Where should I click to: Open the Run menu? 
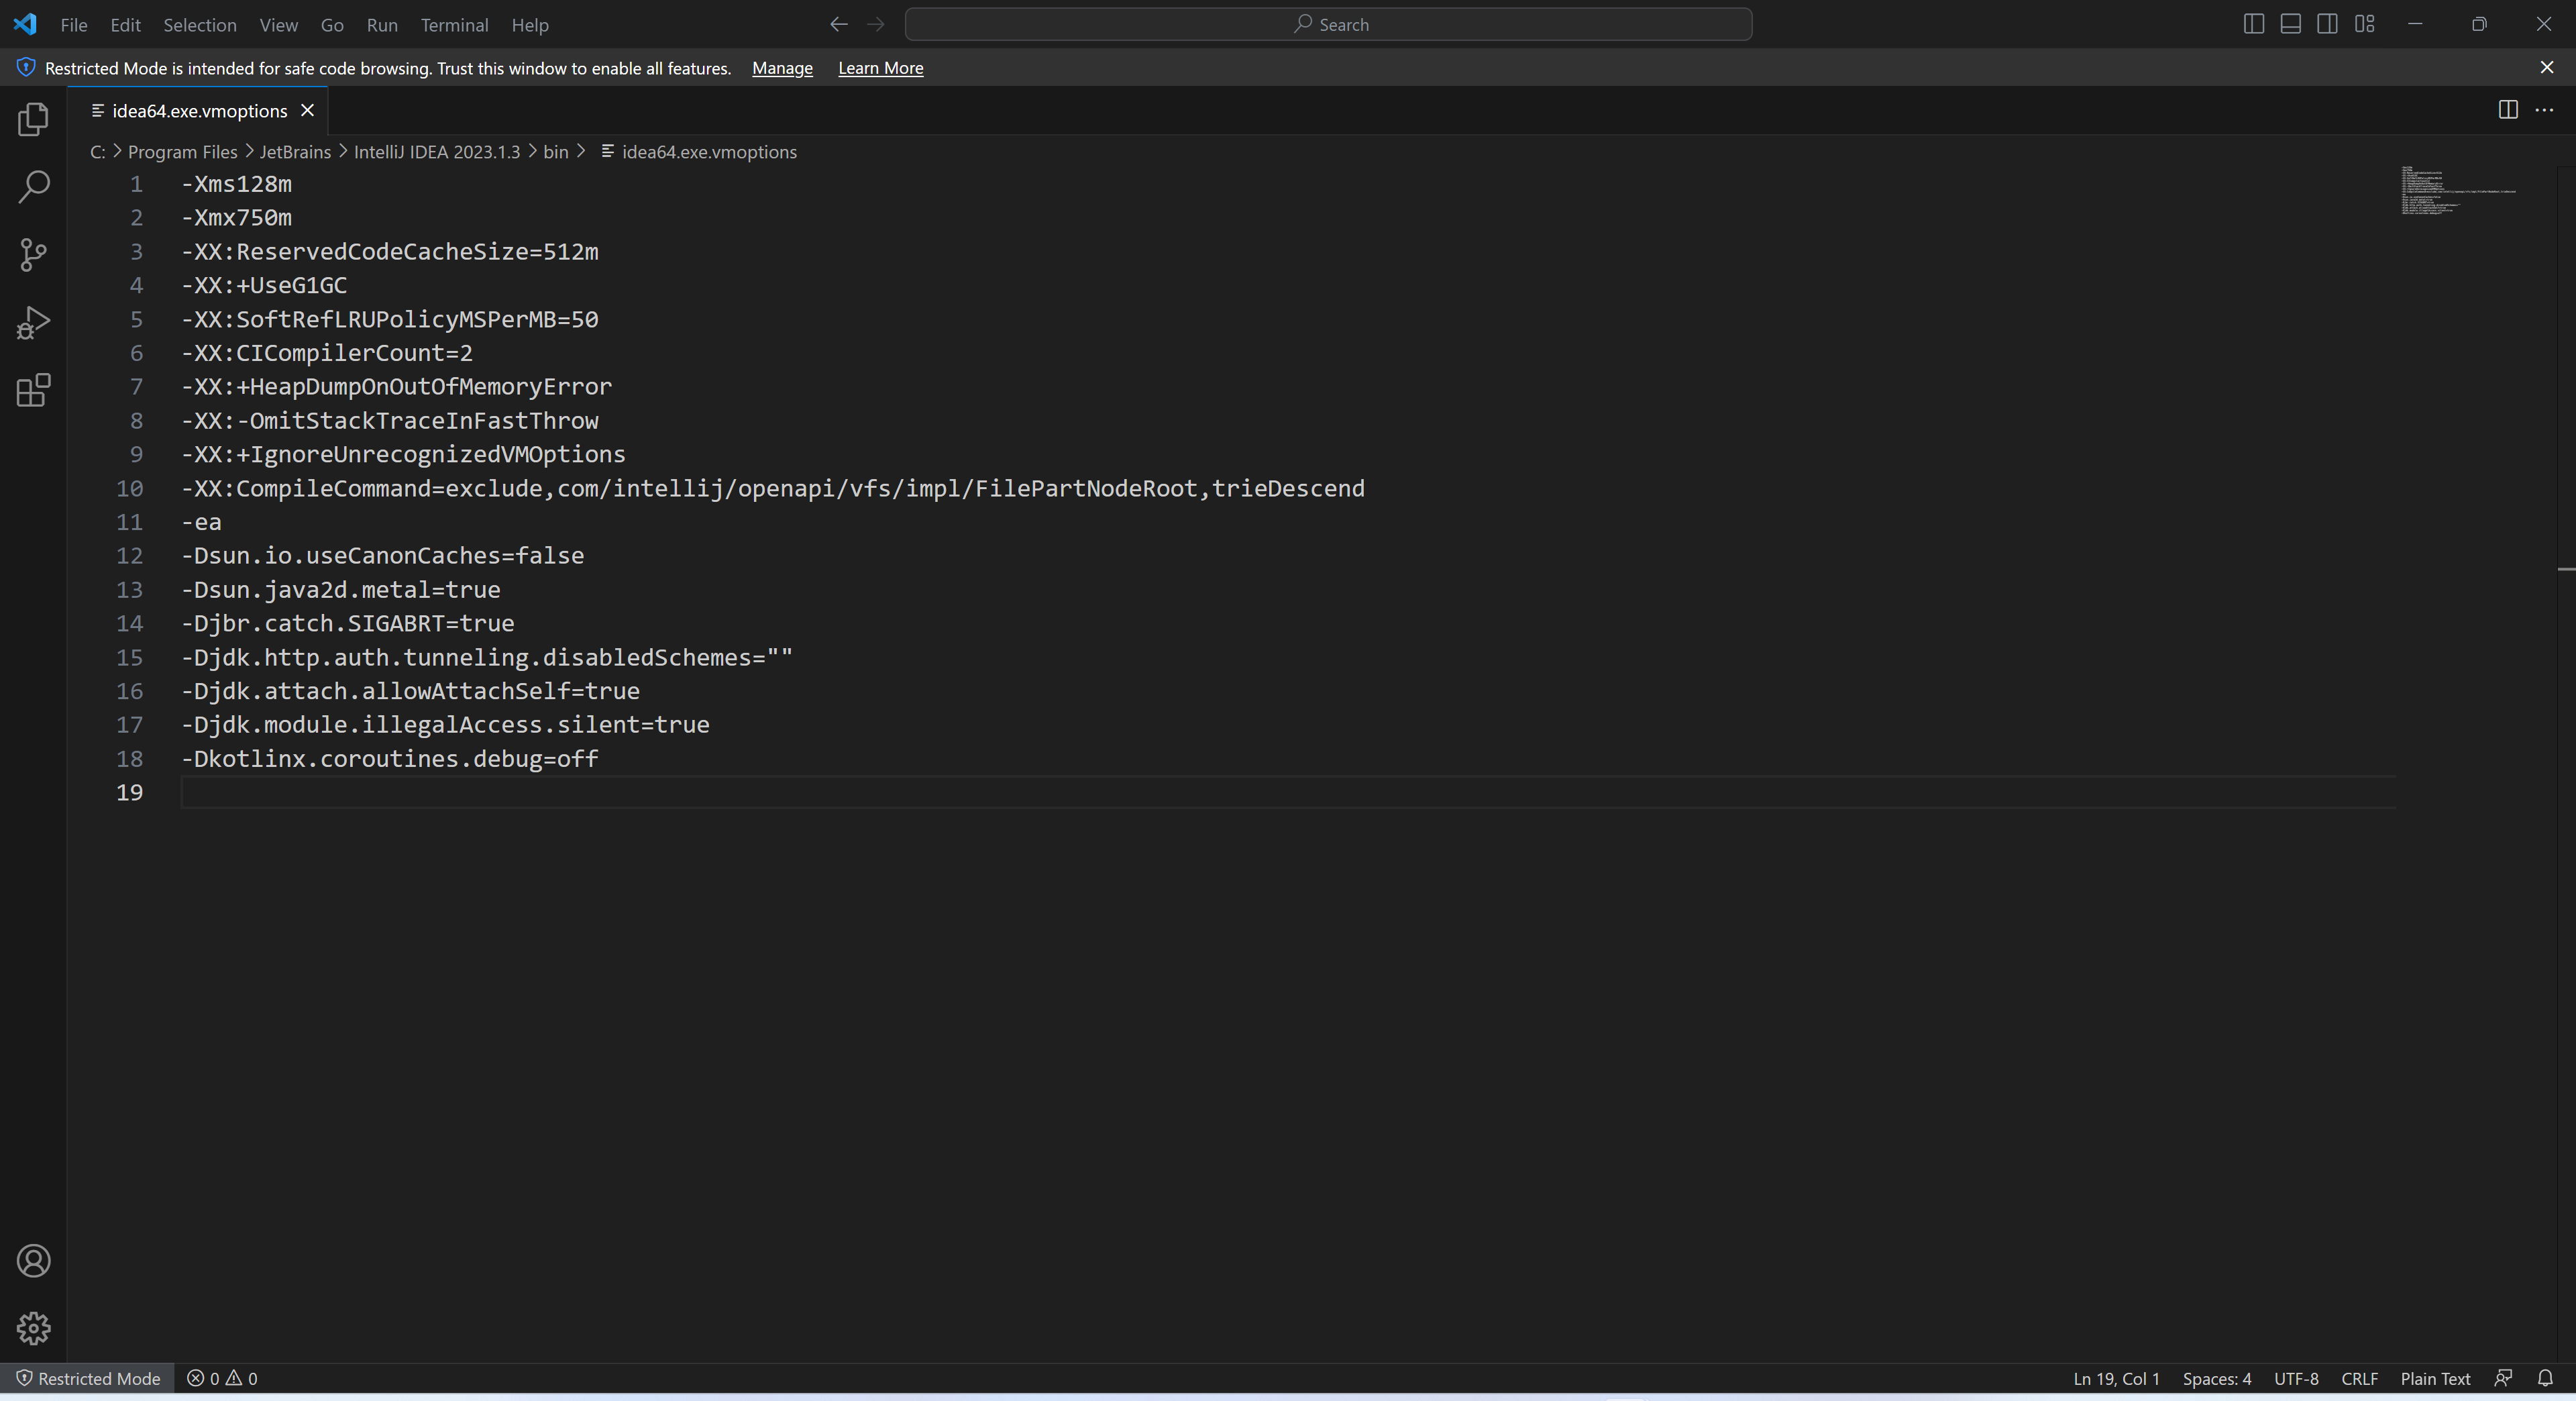(x=382, y=25)
